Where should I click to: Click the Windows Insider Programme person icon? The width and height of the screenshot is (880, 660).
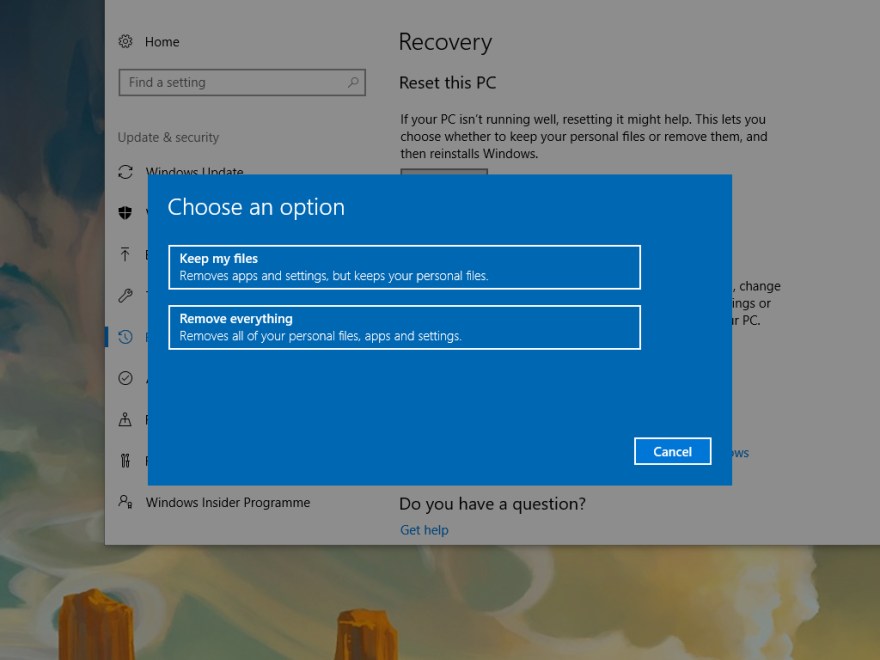[125, 502]
